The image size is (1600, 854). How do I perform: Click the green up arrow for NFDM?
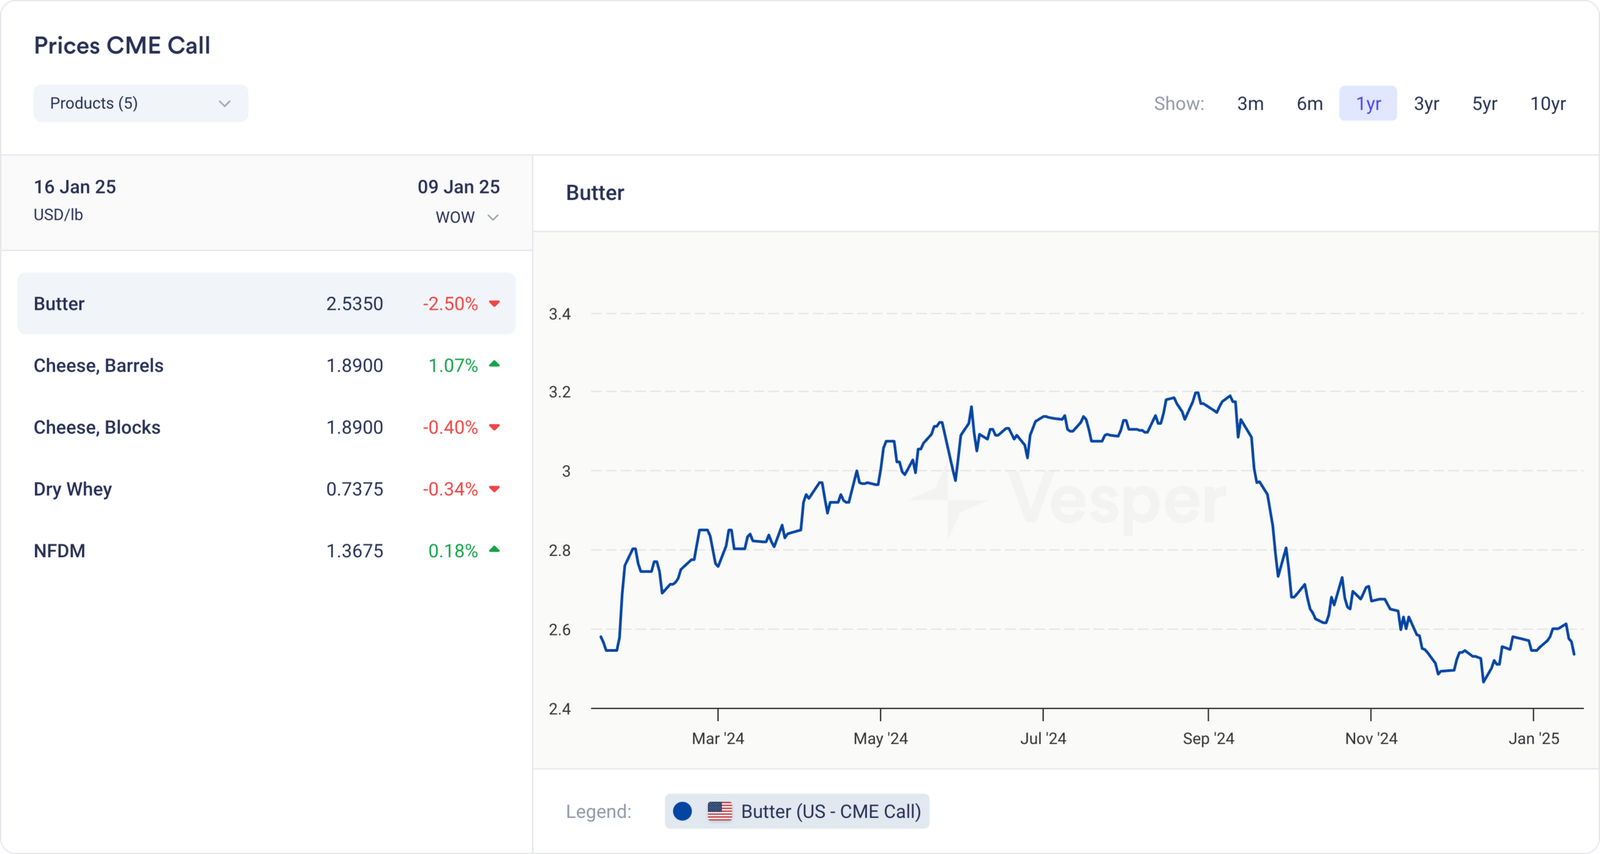pyautogui.click(x=494, y=550)
